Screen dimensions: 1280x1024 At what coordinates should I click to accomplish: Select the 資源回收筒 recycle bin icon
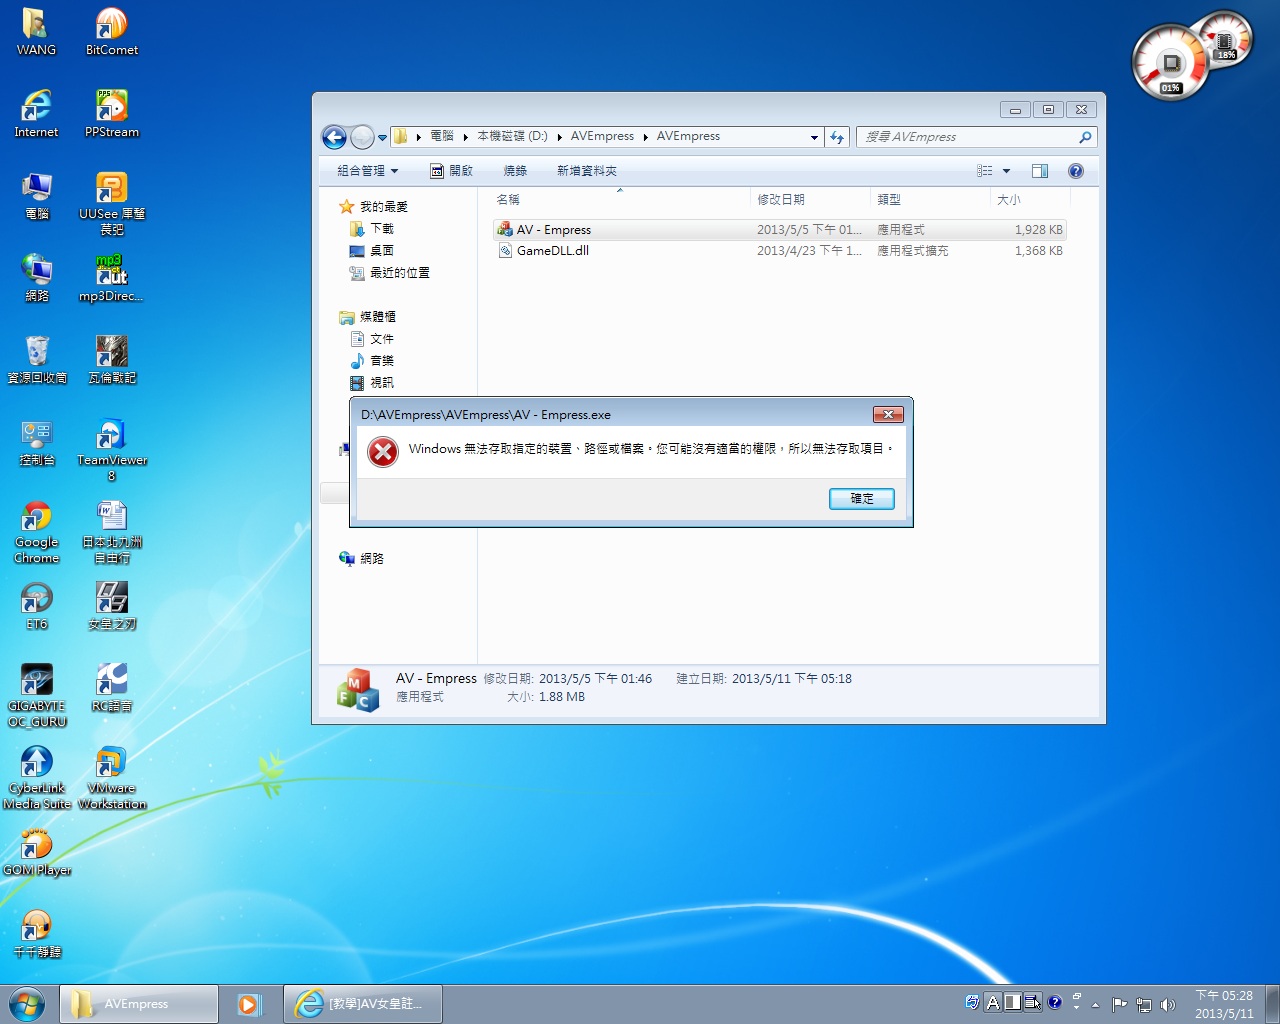tap(36, 360)
